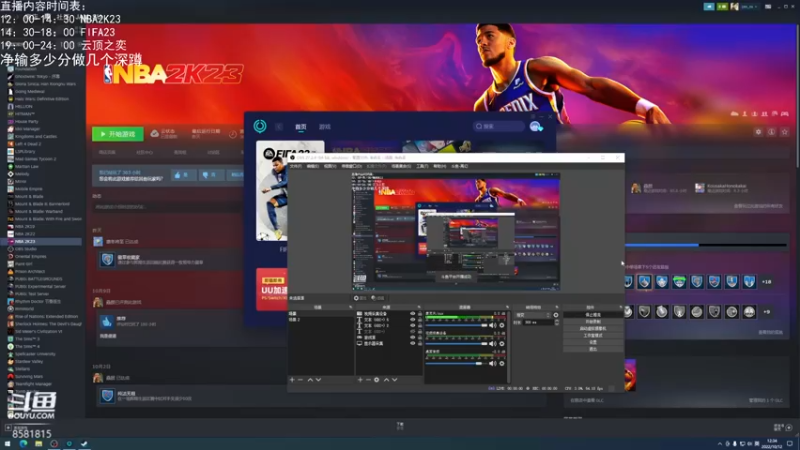
Task: Mute the third audio mixer channel
Action: tap(493, 363)
